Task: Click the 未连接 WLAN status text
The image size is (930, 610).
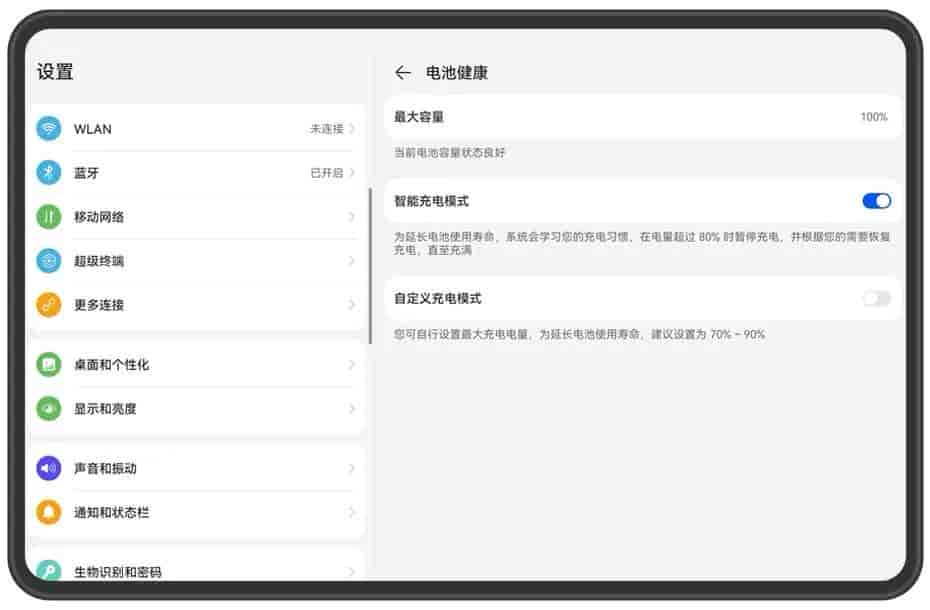Action: click(x=326, y=129)
